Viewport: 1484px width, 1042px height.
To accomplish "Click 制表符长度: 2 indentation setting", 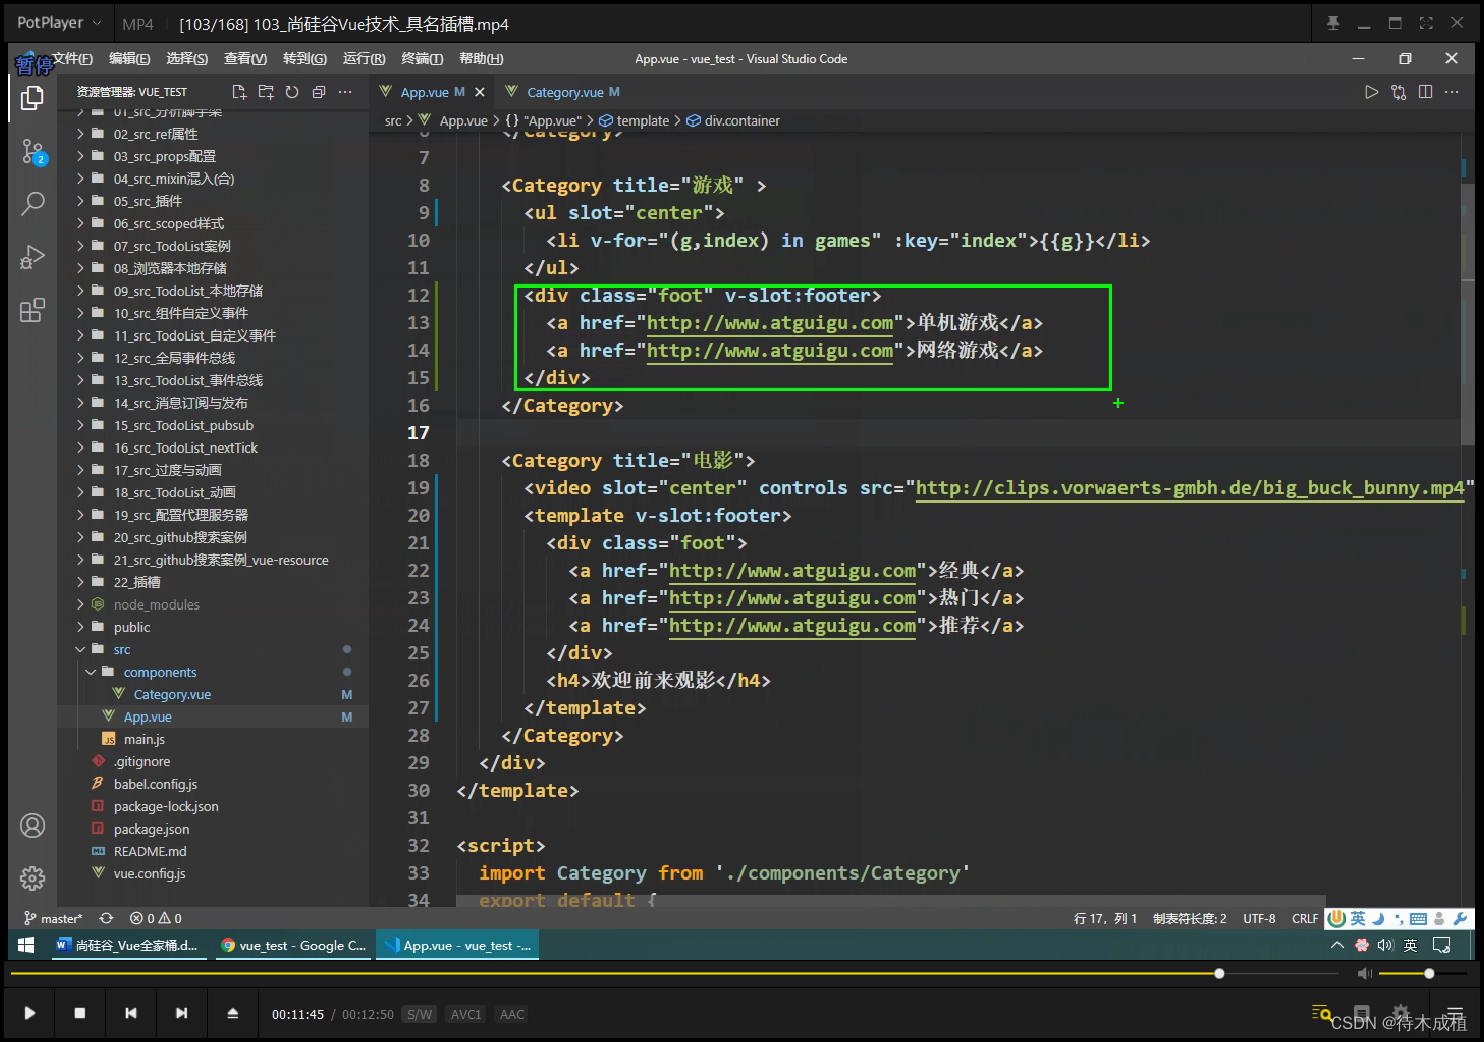I will point(1189,918).
